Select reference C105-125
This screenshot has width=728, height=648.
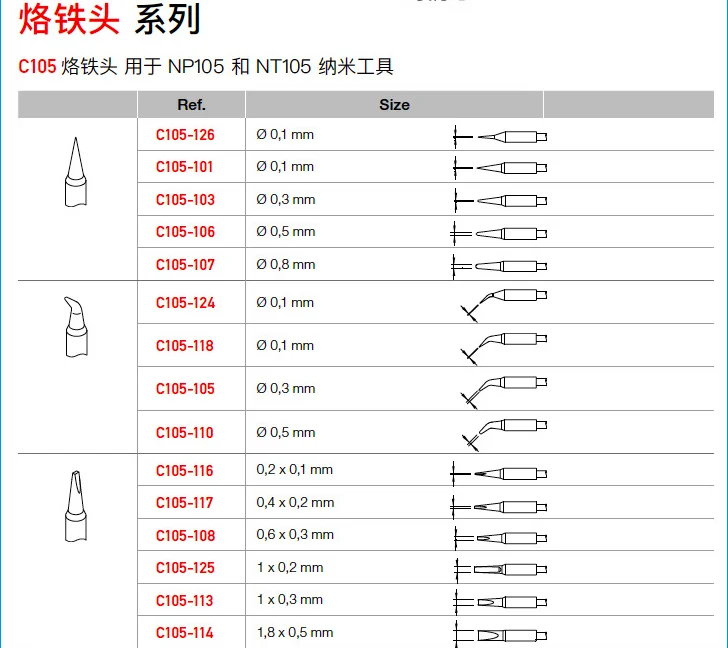click(185, 568)
